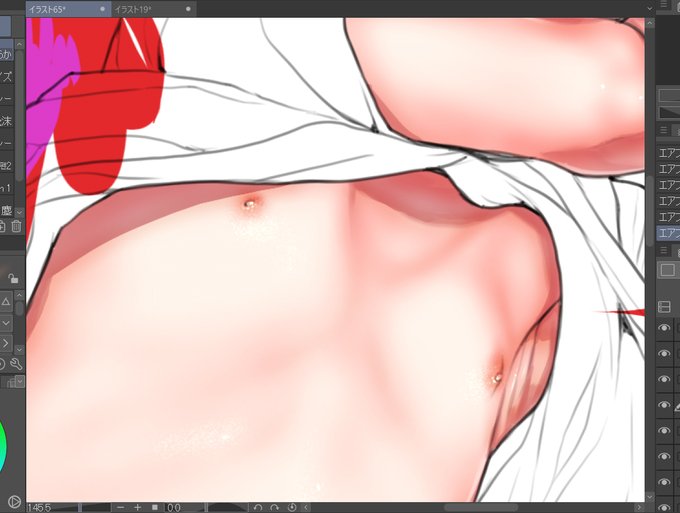
Task: Select the highlighted エア sub tool entry
Action: 668,233
